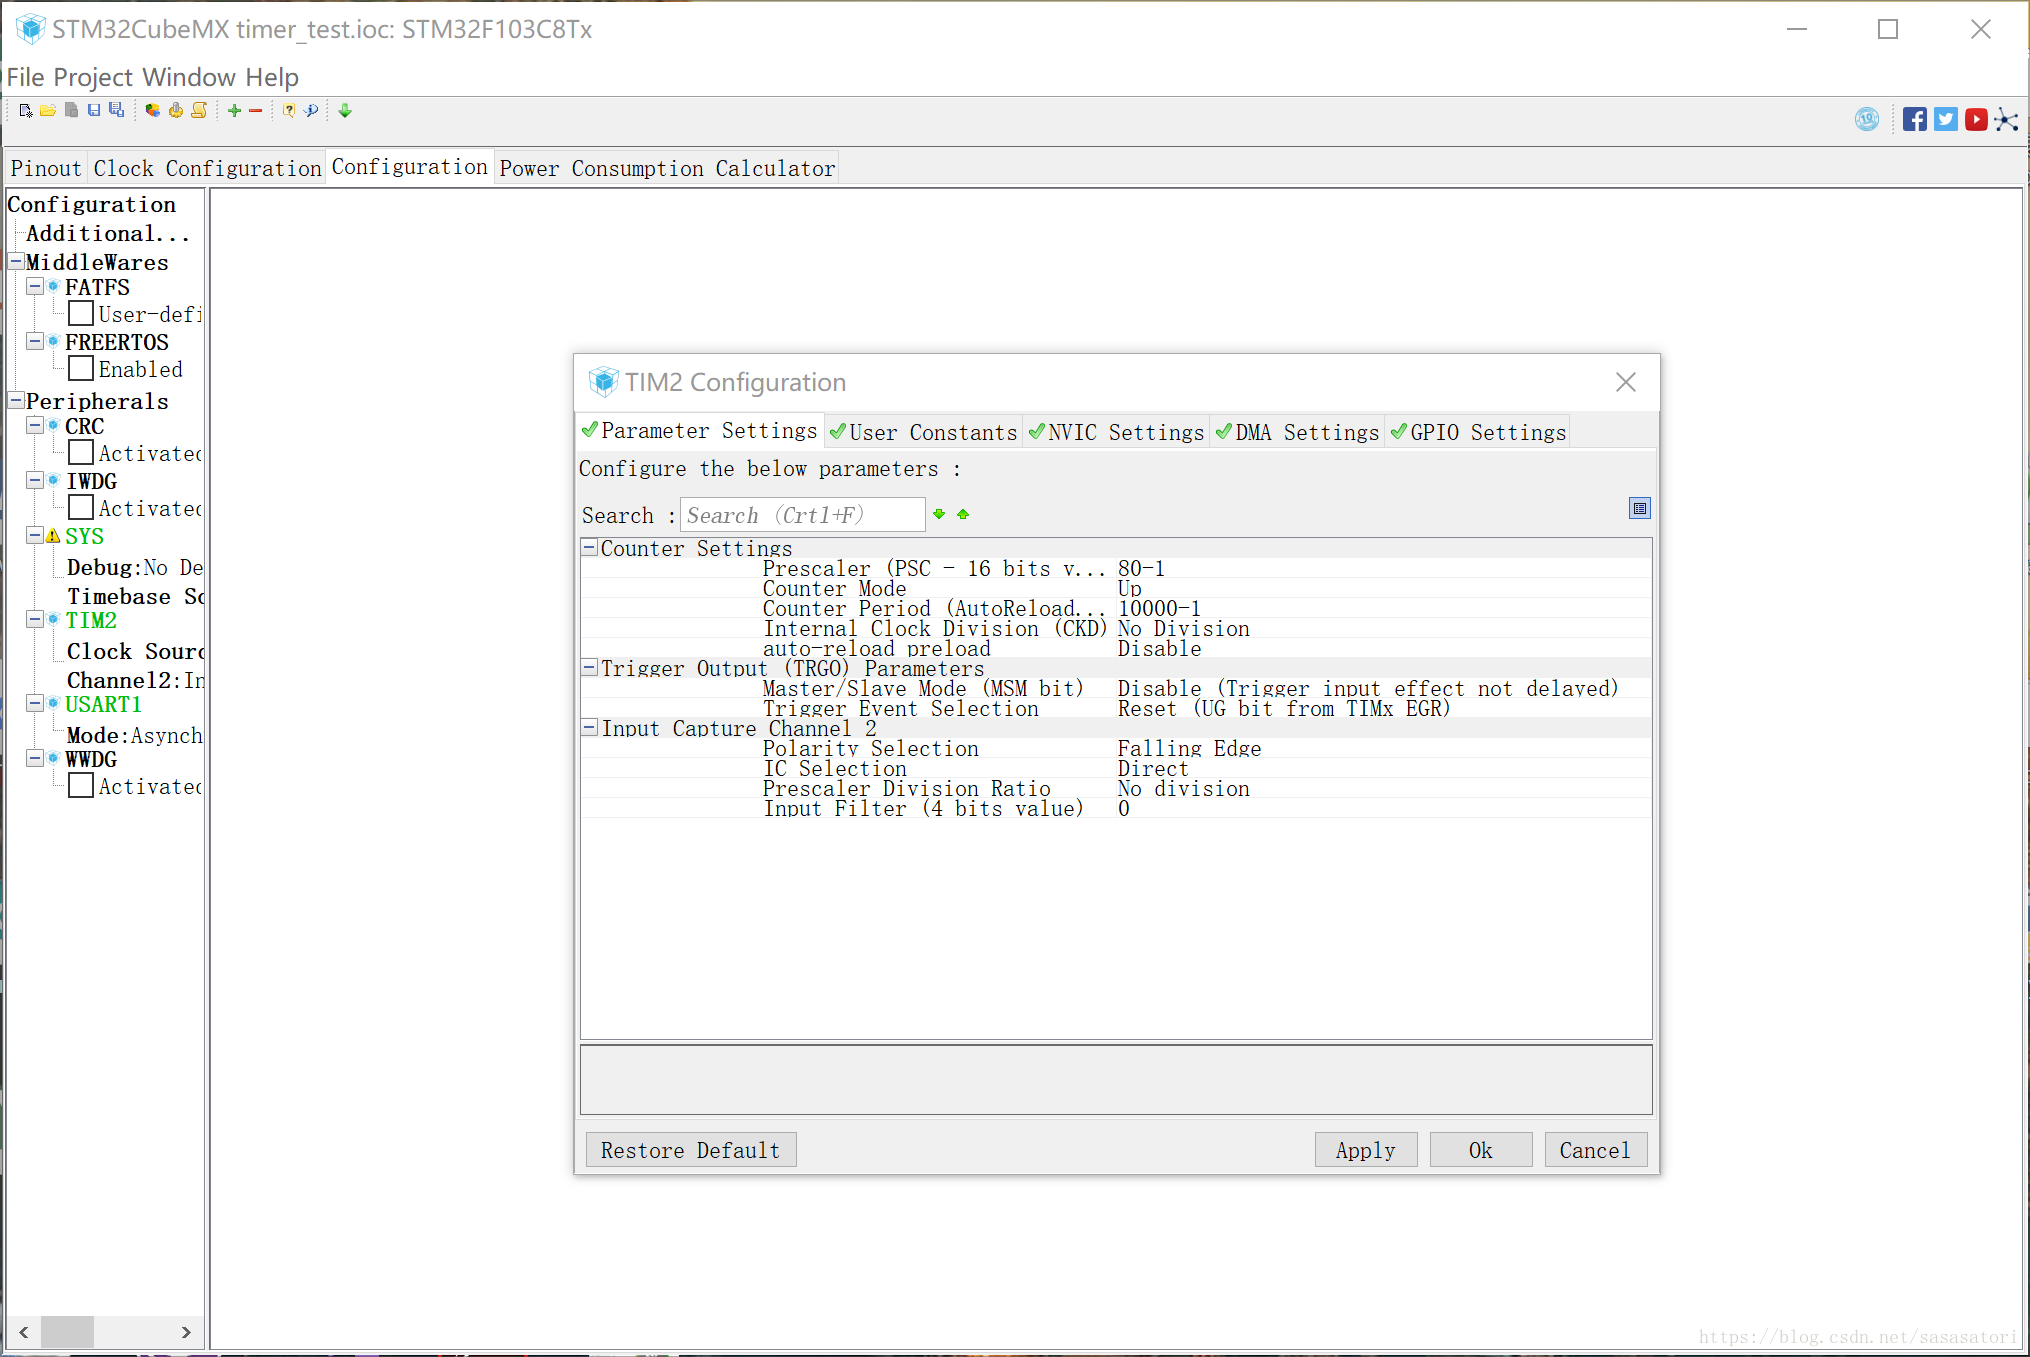Open the File menu
This screenshot has height=1357, width=2030.
click(25, 77)
